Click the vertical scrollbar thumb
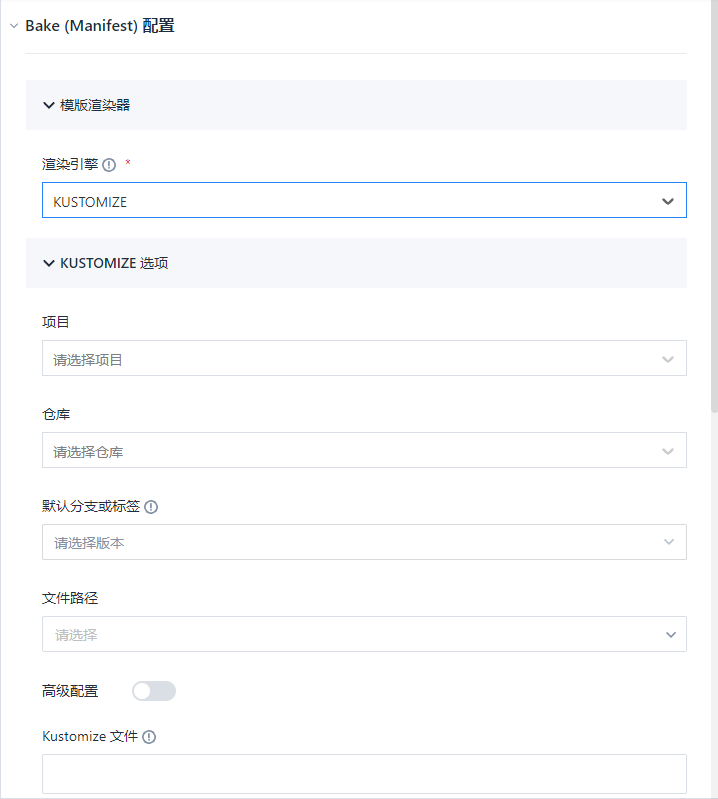Screen dimensions: 718x799 pyautogui.click(x=714, y=206)
